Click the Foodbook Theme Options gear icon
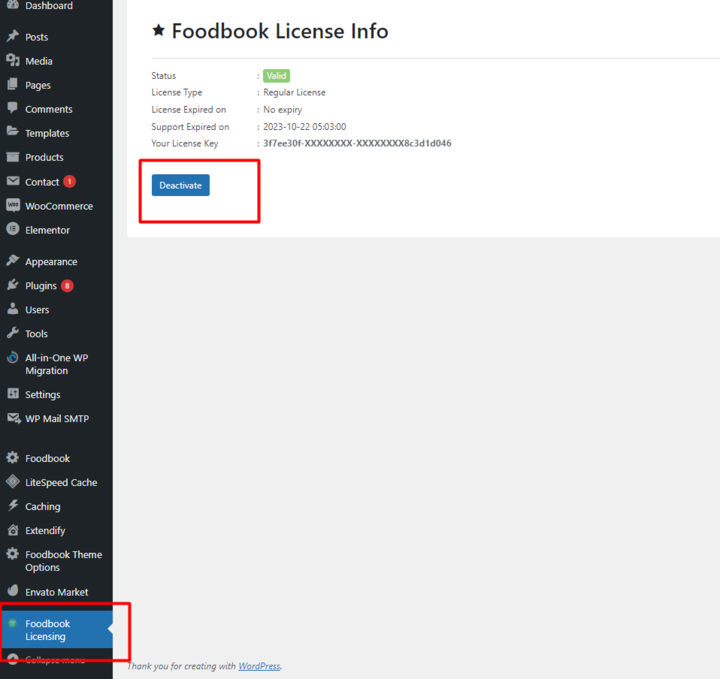The image size is (720, 679). (13, 554)
